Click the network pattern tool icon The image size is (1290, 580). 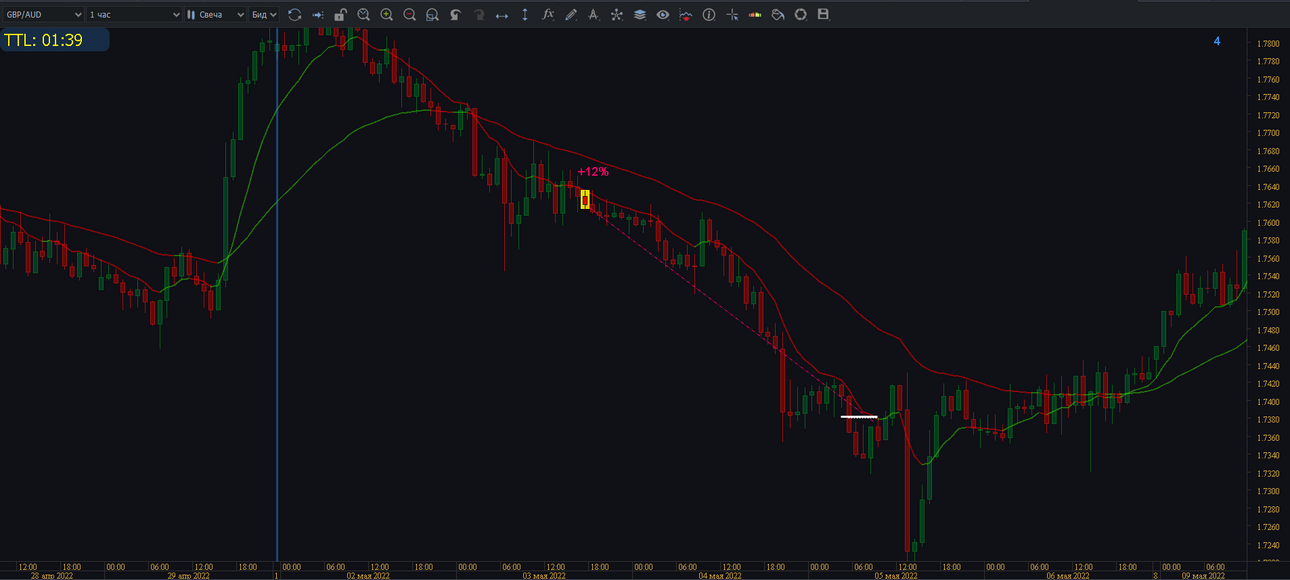616,15
